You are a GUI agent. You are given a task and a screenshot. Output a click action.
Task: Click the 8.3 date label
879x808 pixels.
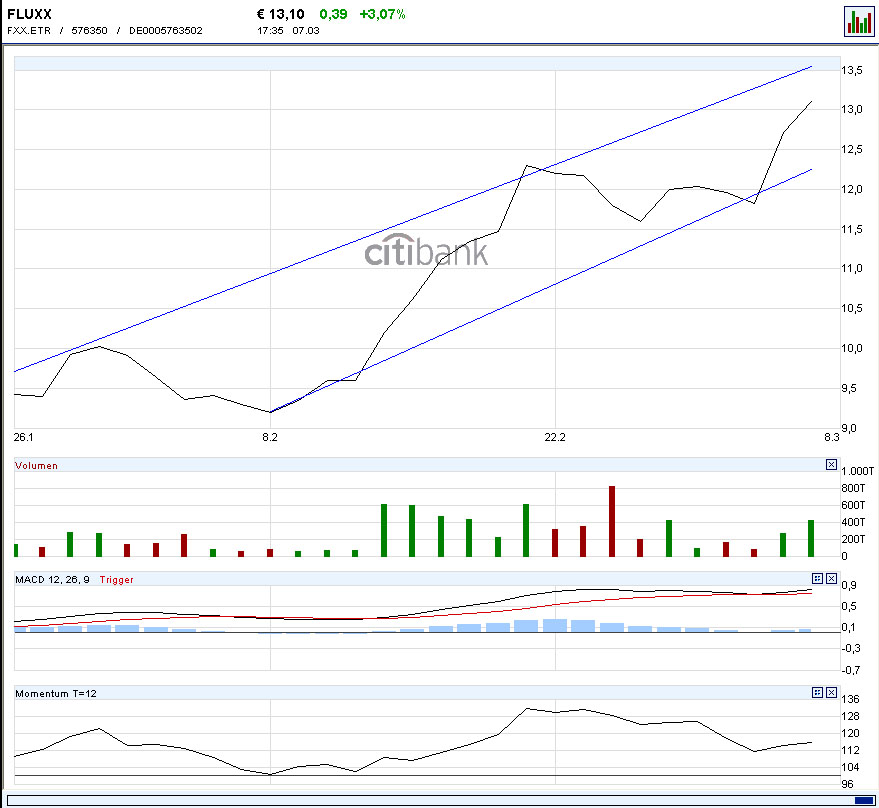pyautogui.click(x=832, y=437)
